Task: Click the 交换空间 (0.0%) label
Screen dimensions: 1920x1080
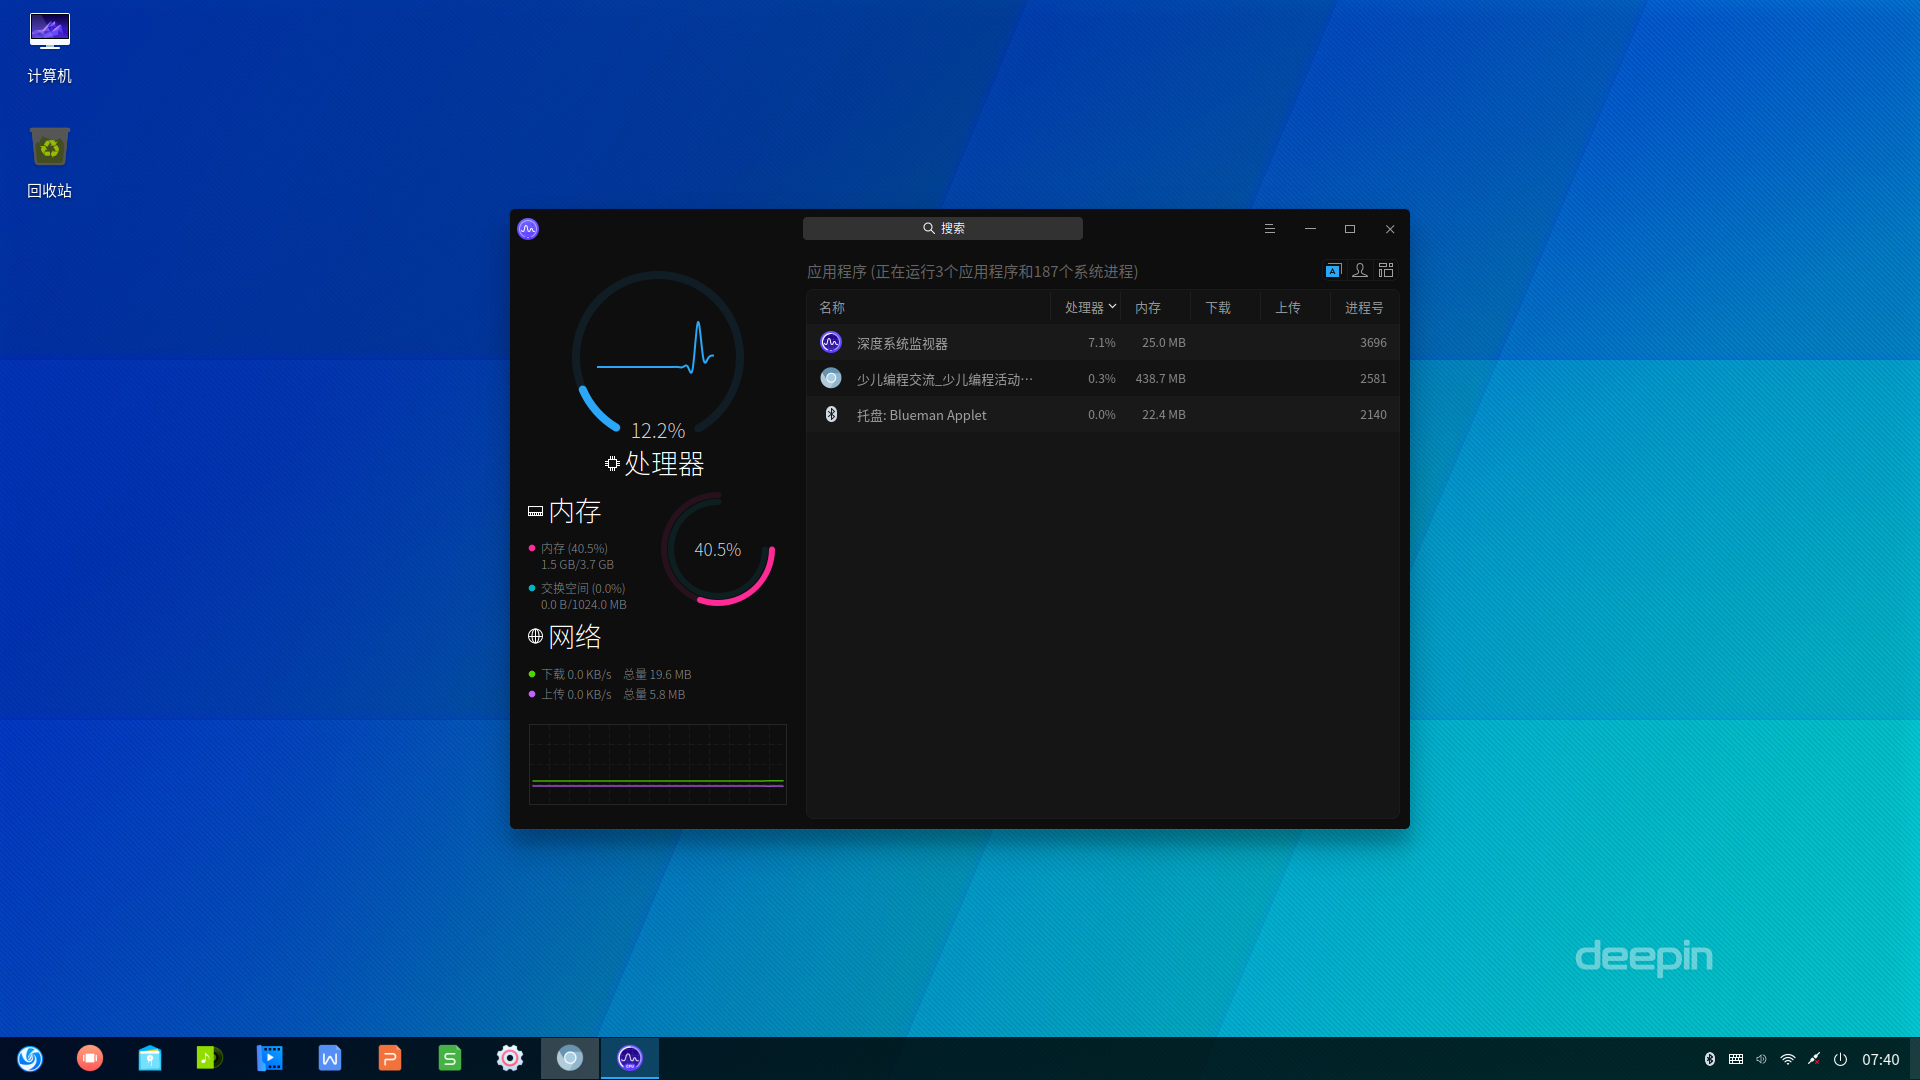Action: click(x=583, y=589)
